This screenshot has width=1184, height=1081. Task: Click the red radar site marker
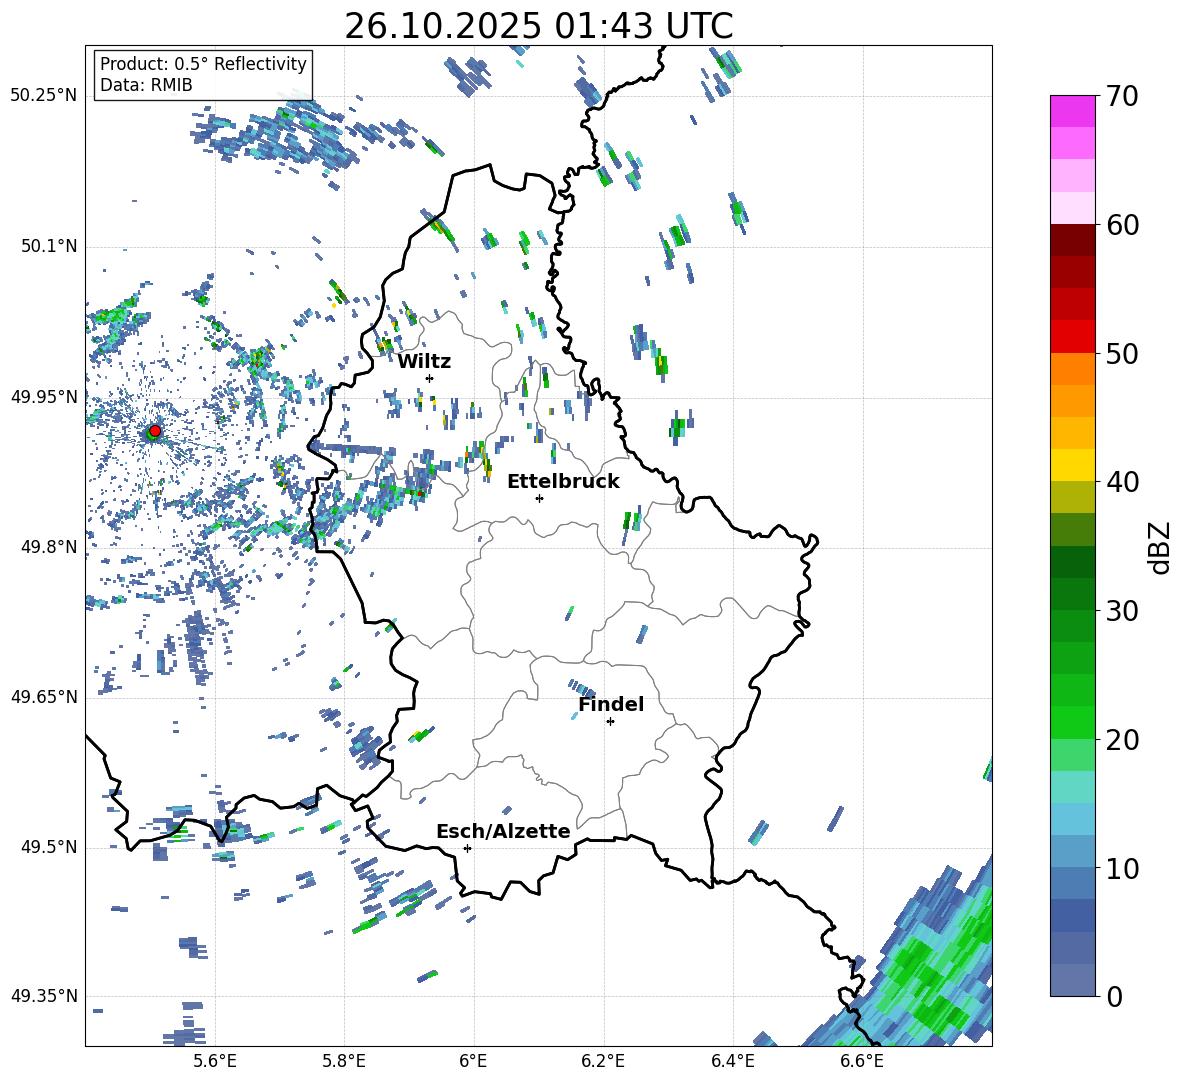[x=155, y=431]
